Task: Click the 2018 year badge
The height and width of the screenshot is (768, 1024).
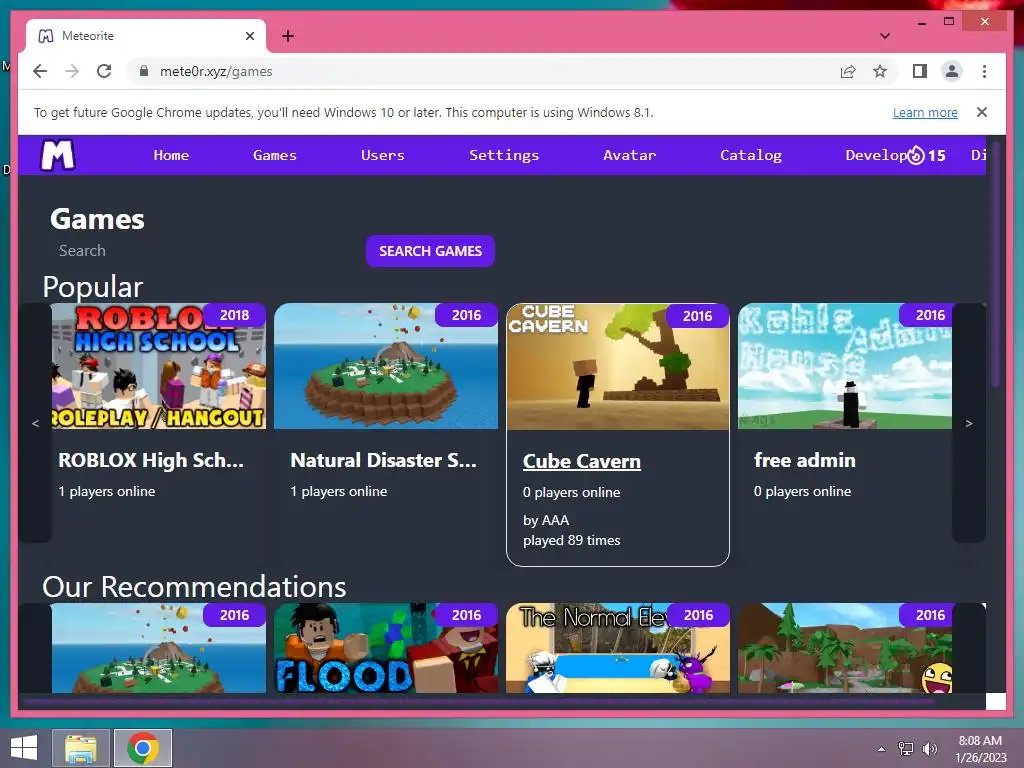Action: click(234, 315)
